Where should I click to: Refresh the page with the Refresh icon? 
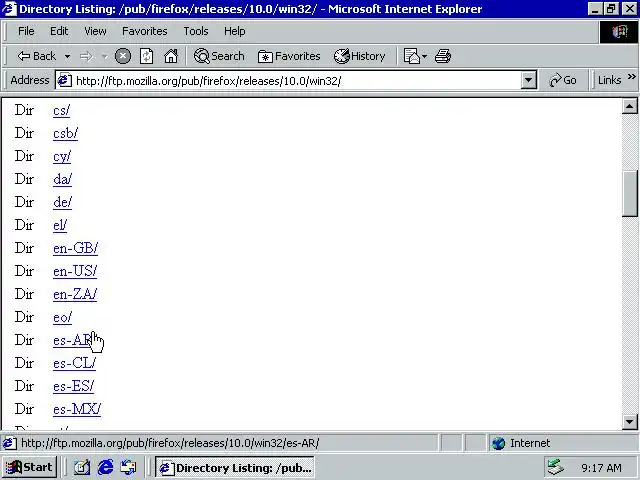(x=147, y=56)
